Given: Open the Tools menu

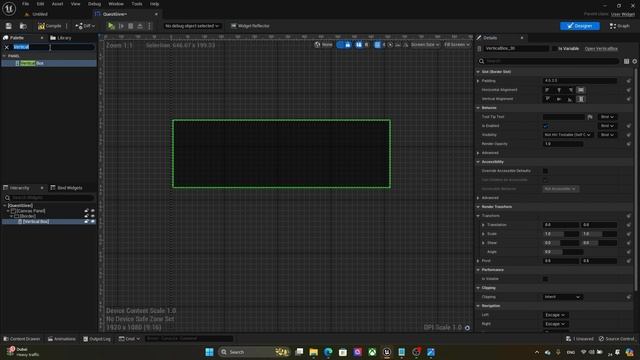Looking at the screenshot, I should (137, 4).
